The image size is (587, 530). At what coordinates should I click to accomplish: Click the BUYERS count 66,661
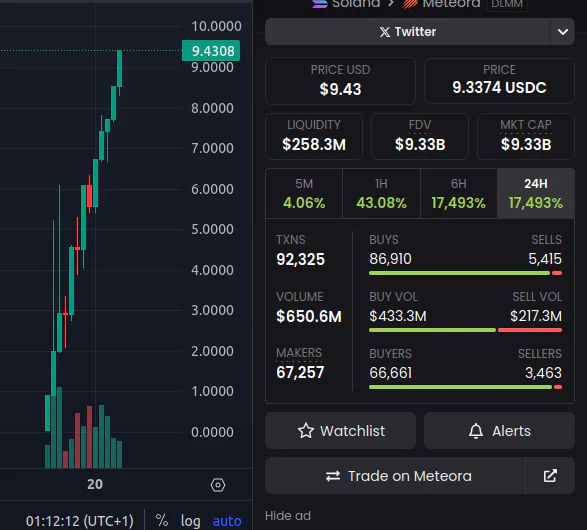[390, 373]
